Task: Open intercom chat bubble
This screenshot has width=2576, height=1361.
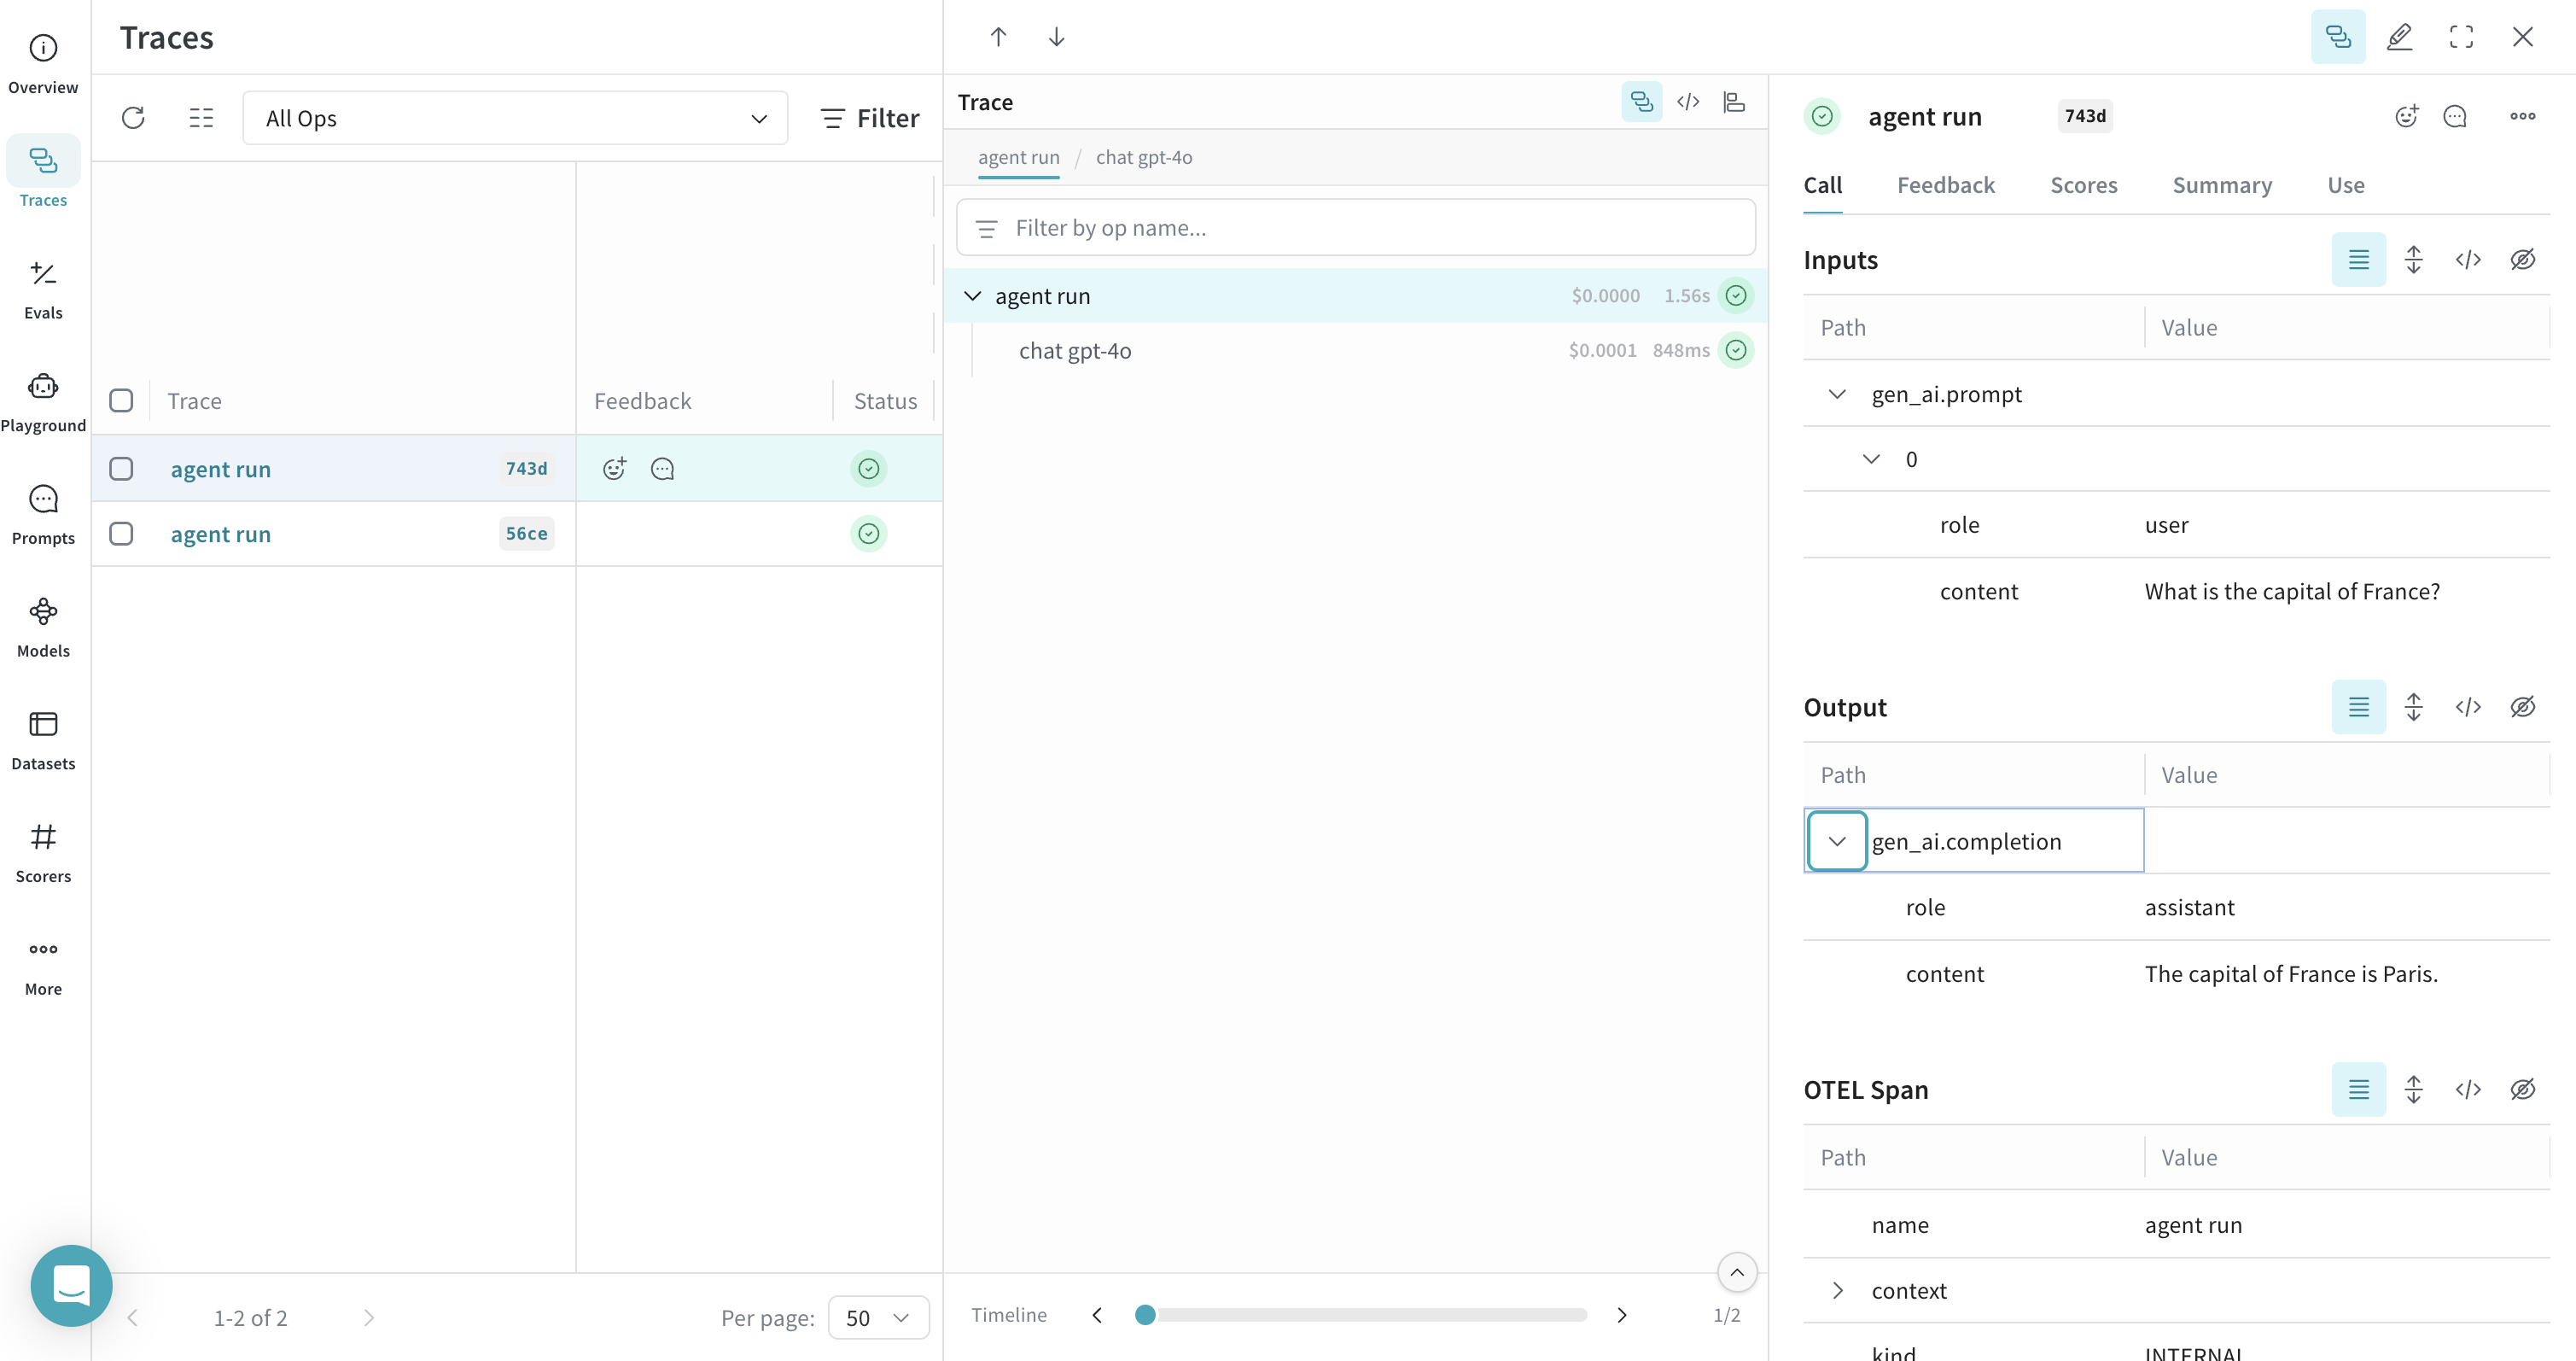Action: point(71,1286)
